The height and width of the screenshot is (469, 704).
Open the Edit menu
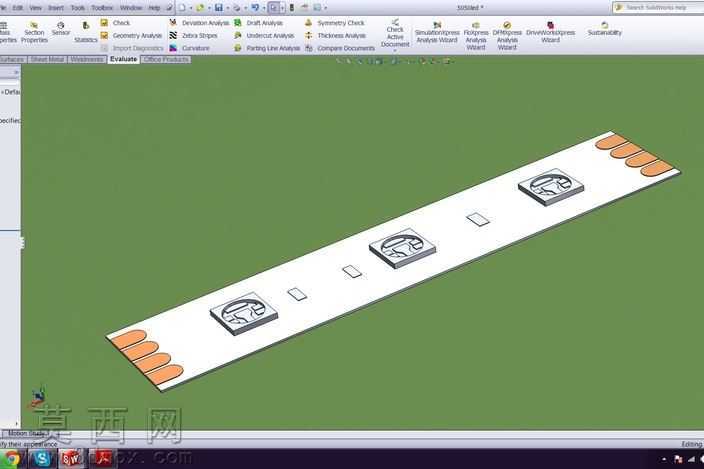click(18, 8)
